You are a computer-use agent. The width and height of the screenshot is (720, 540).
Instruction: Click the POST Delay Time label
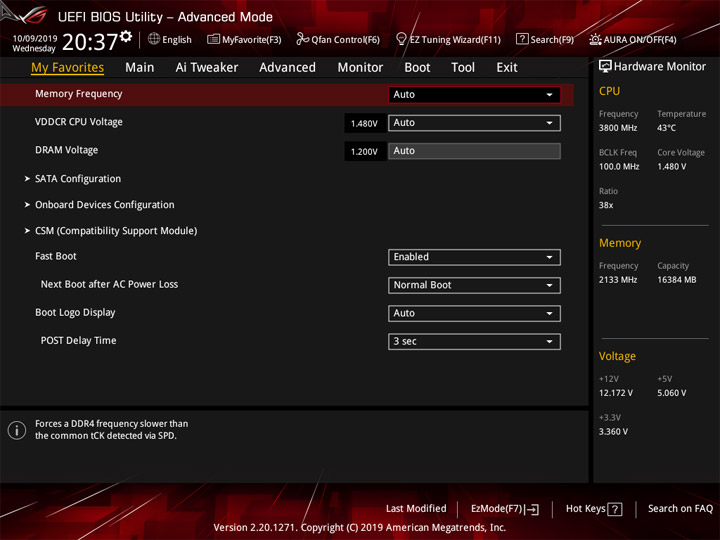click(x=78, y=341)
